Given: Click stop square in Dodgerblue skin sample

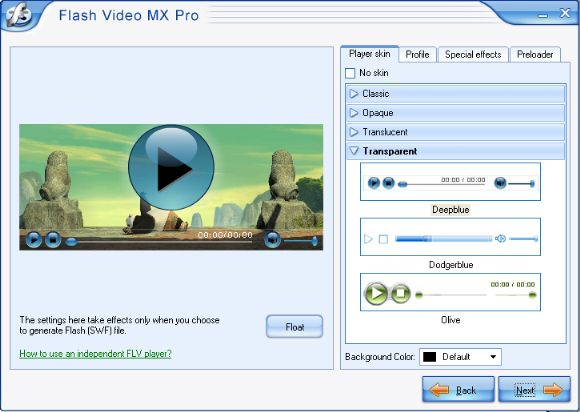Looking at the screenshot, I should click(x=384, y=239).
